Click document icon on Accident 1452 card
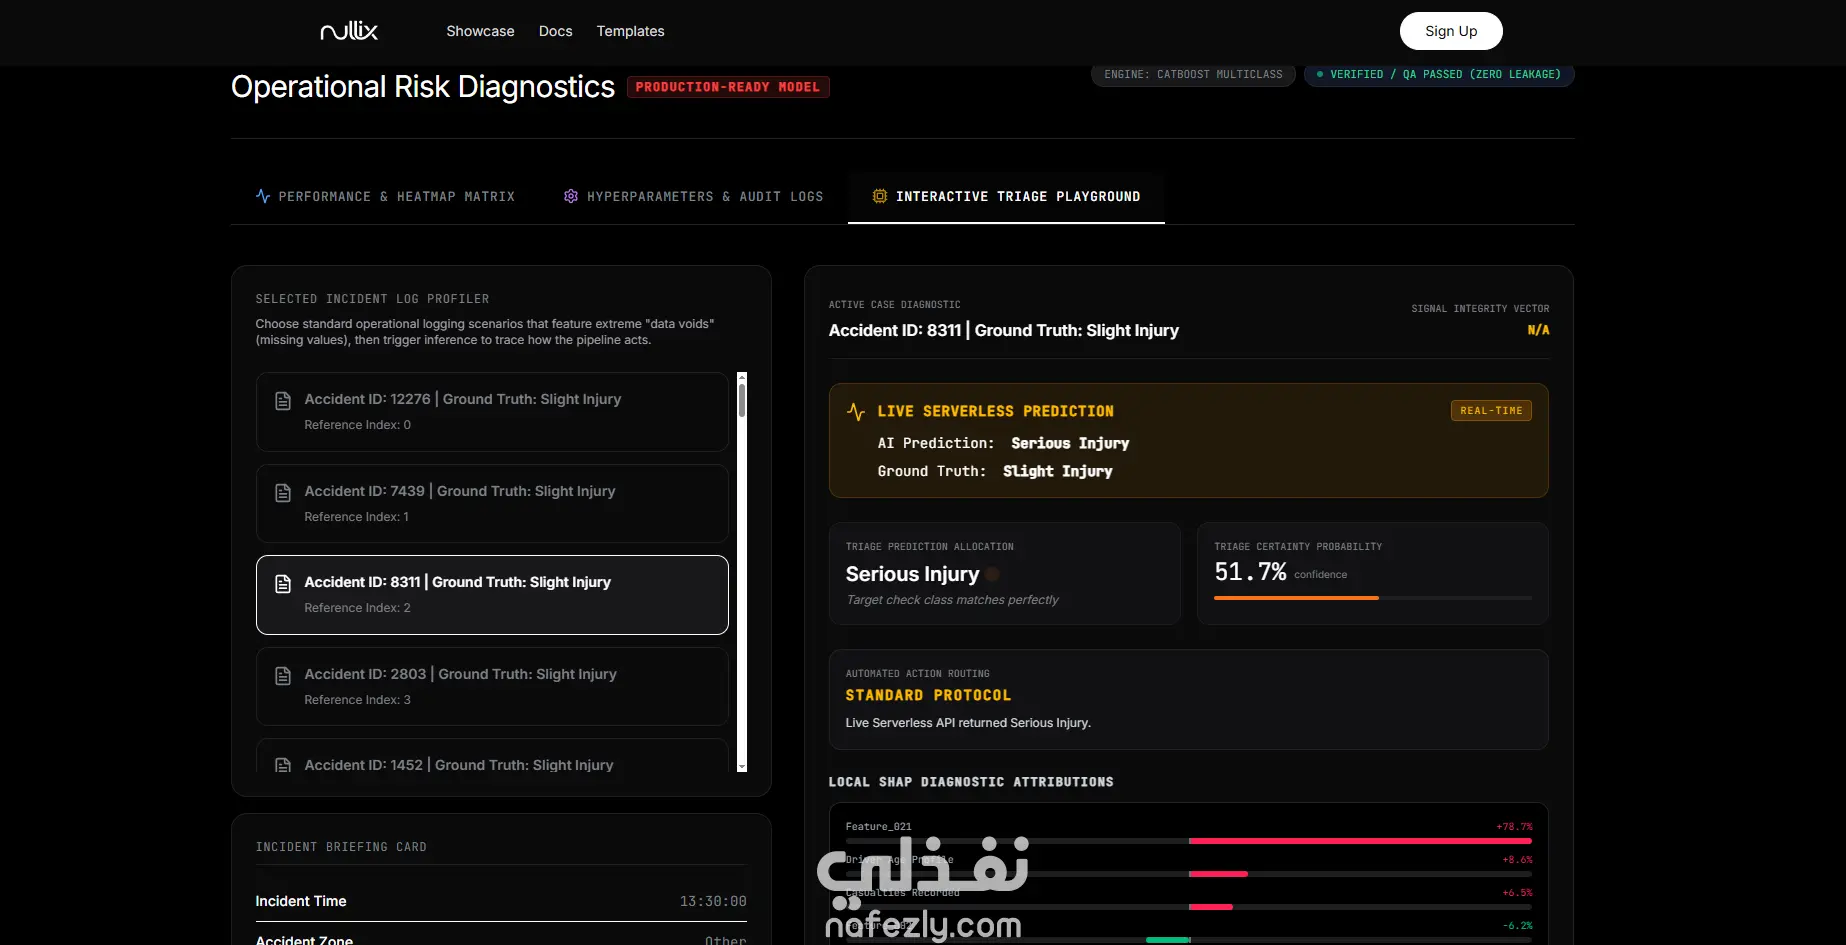Viewport: 1846px width, 945px height. pyautogui.click(x=283, y=766)
